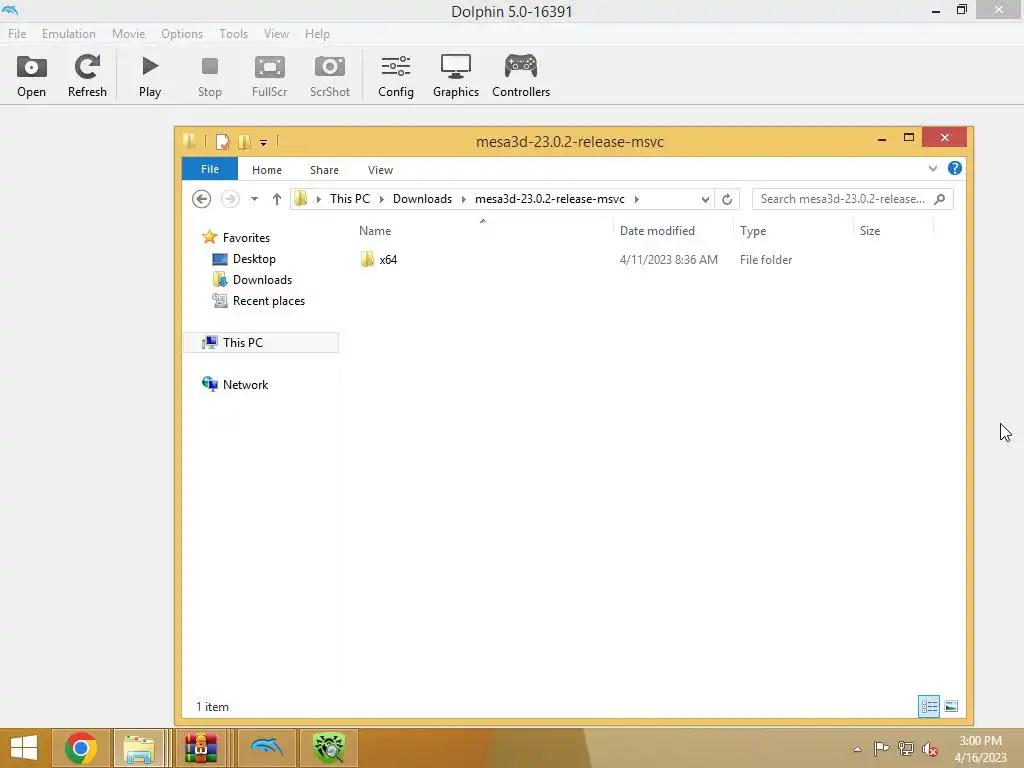Image resolution: width=1024 pixels, height=768 pixels.
Task: Click muted volume tray icon
Action: (x=929, y=749)
